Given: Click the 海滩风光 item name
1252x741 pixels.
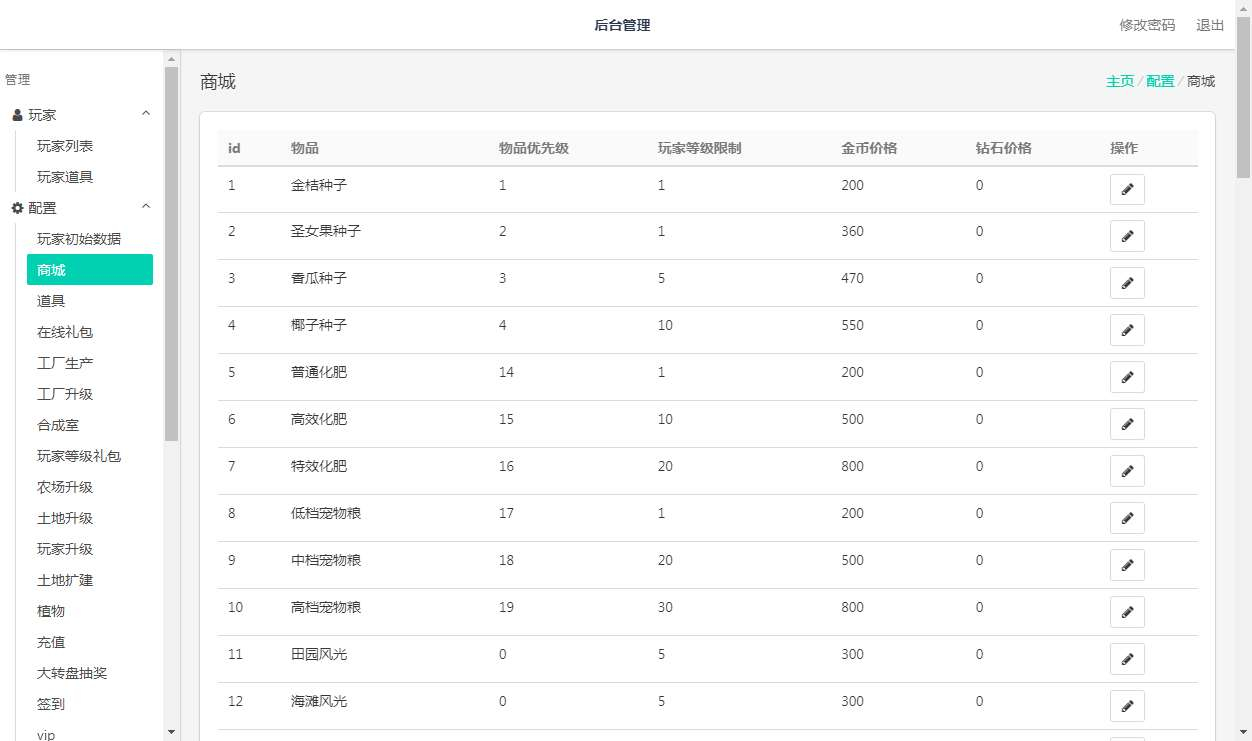Looking at the screenshot, I should click(x=319, y=701).
